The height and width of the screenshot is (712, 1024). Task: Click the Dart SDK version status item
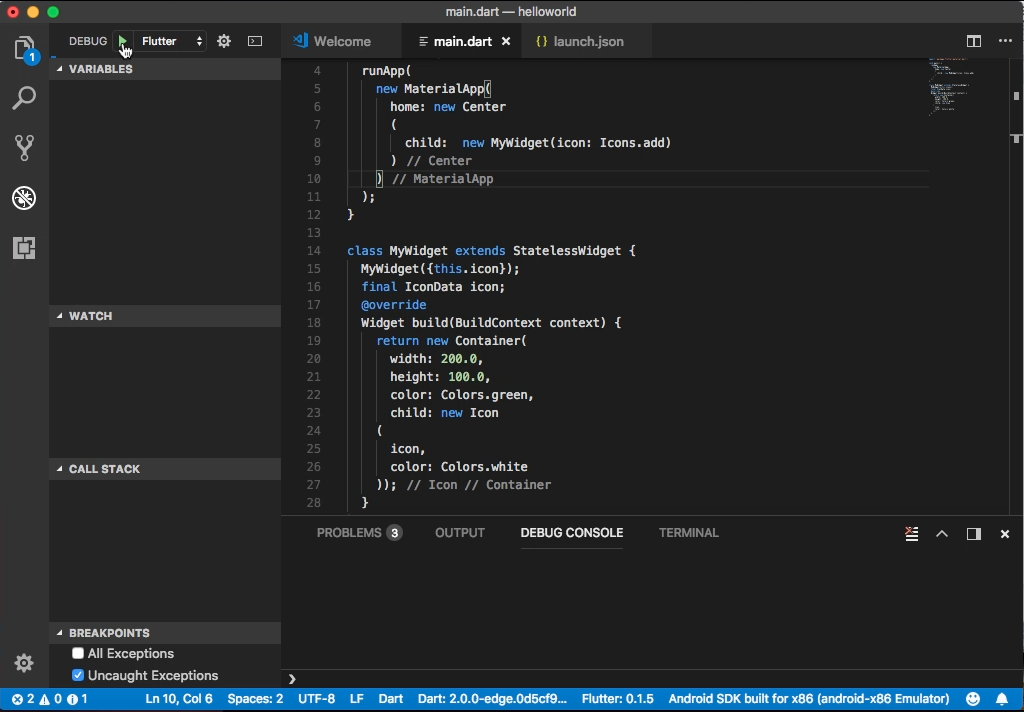point(492,699)
